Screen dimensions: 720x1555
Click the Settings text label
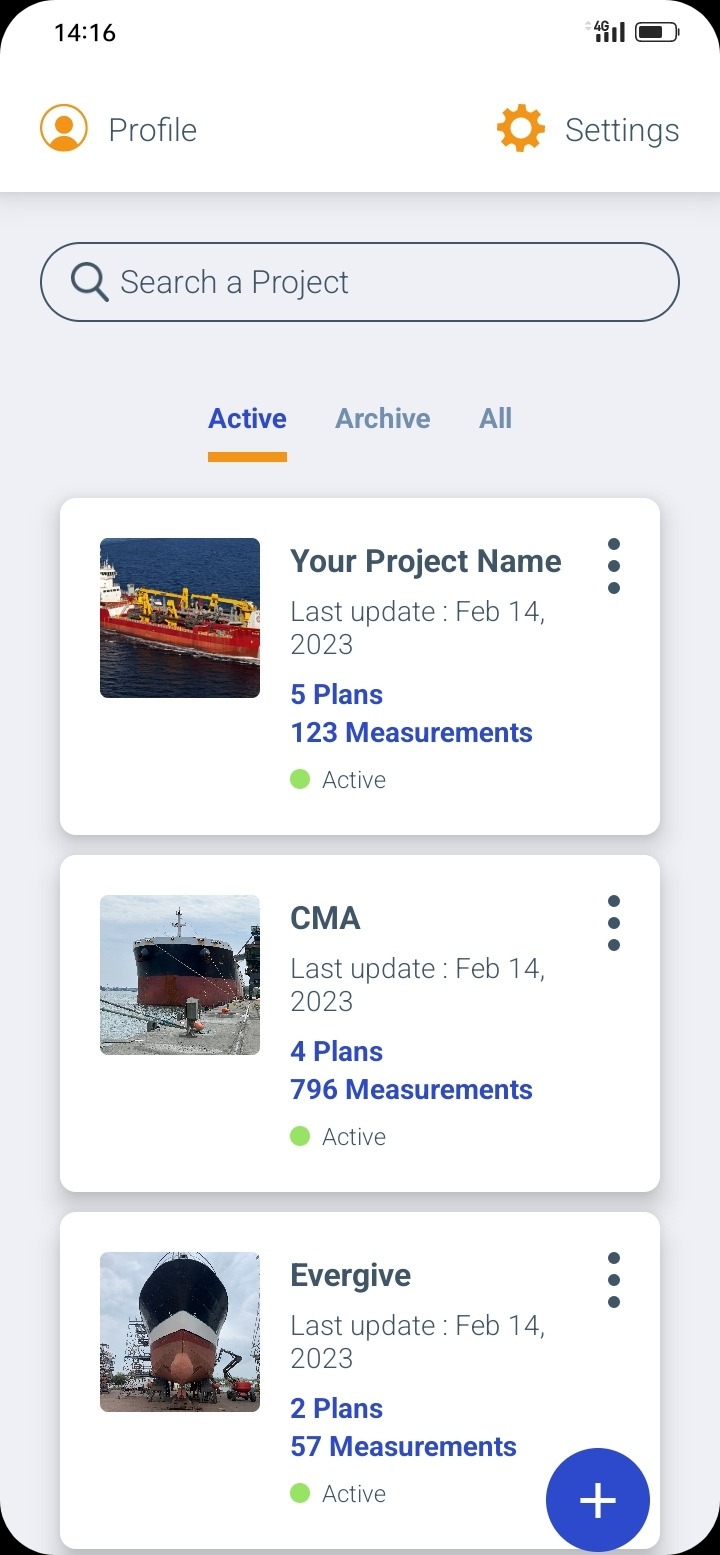[x=622, y=130]
